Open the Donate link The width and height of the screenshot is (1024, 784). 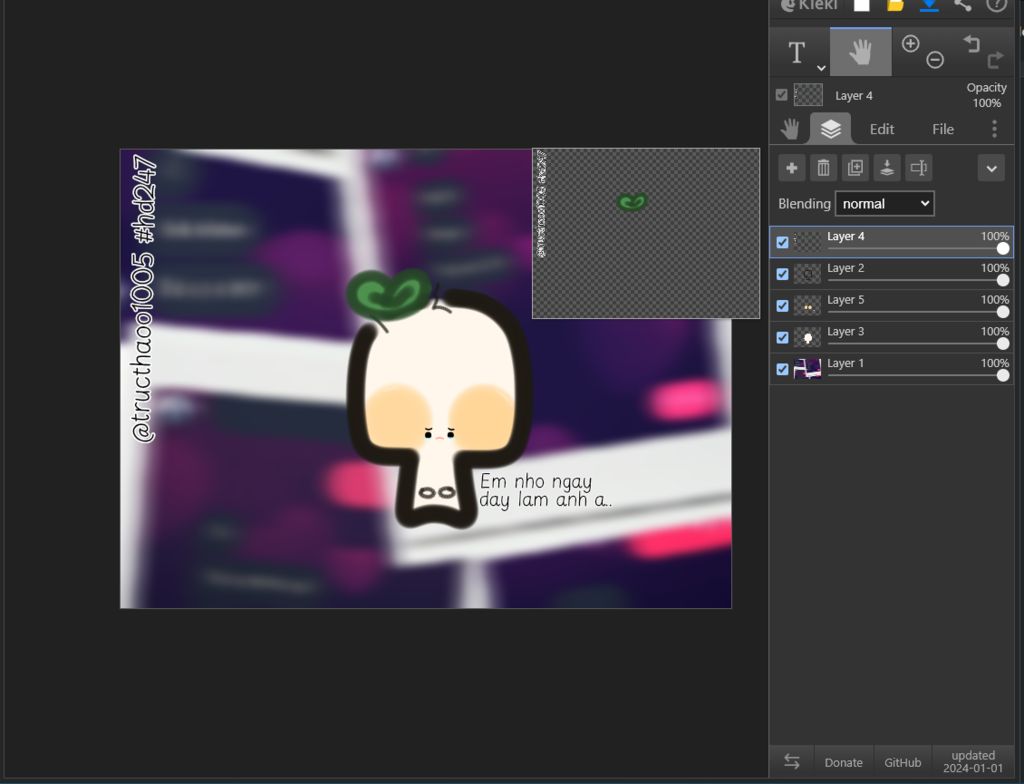point(843,762)
